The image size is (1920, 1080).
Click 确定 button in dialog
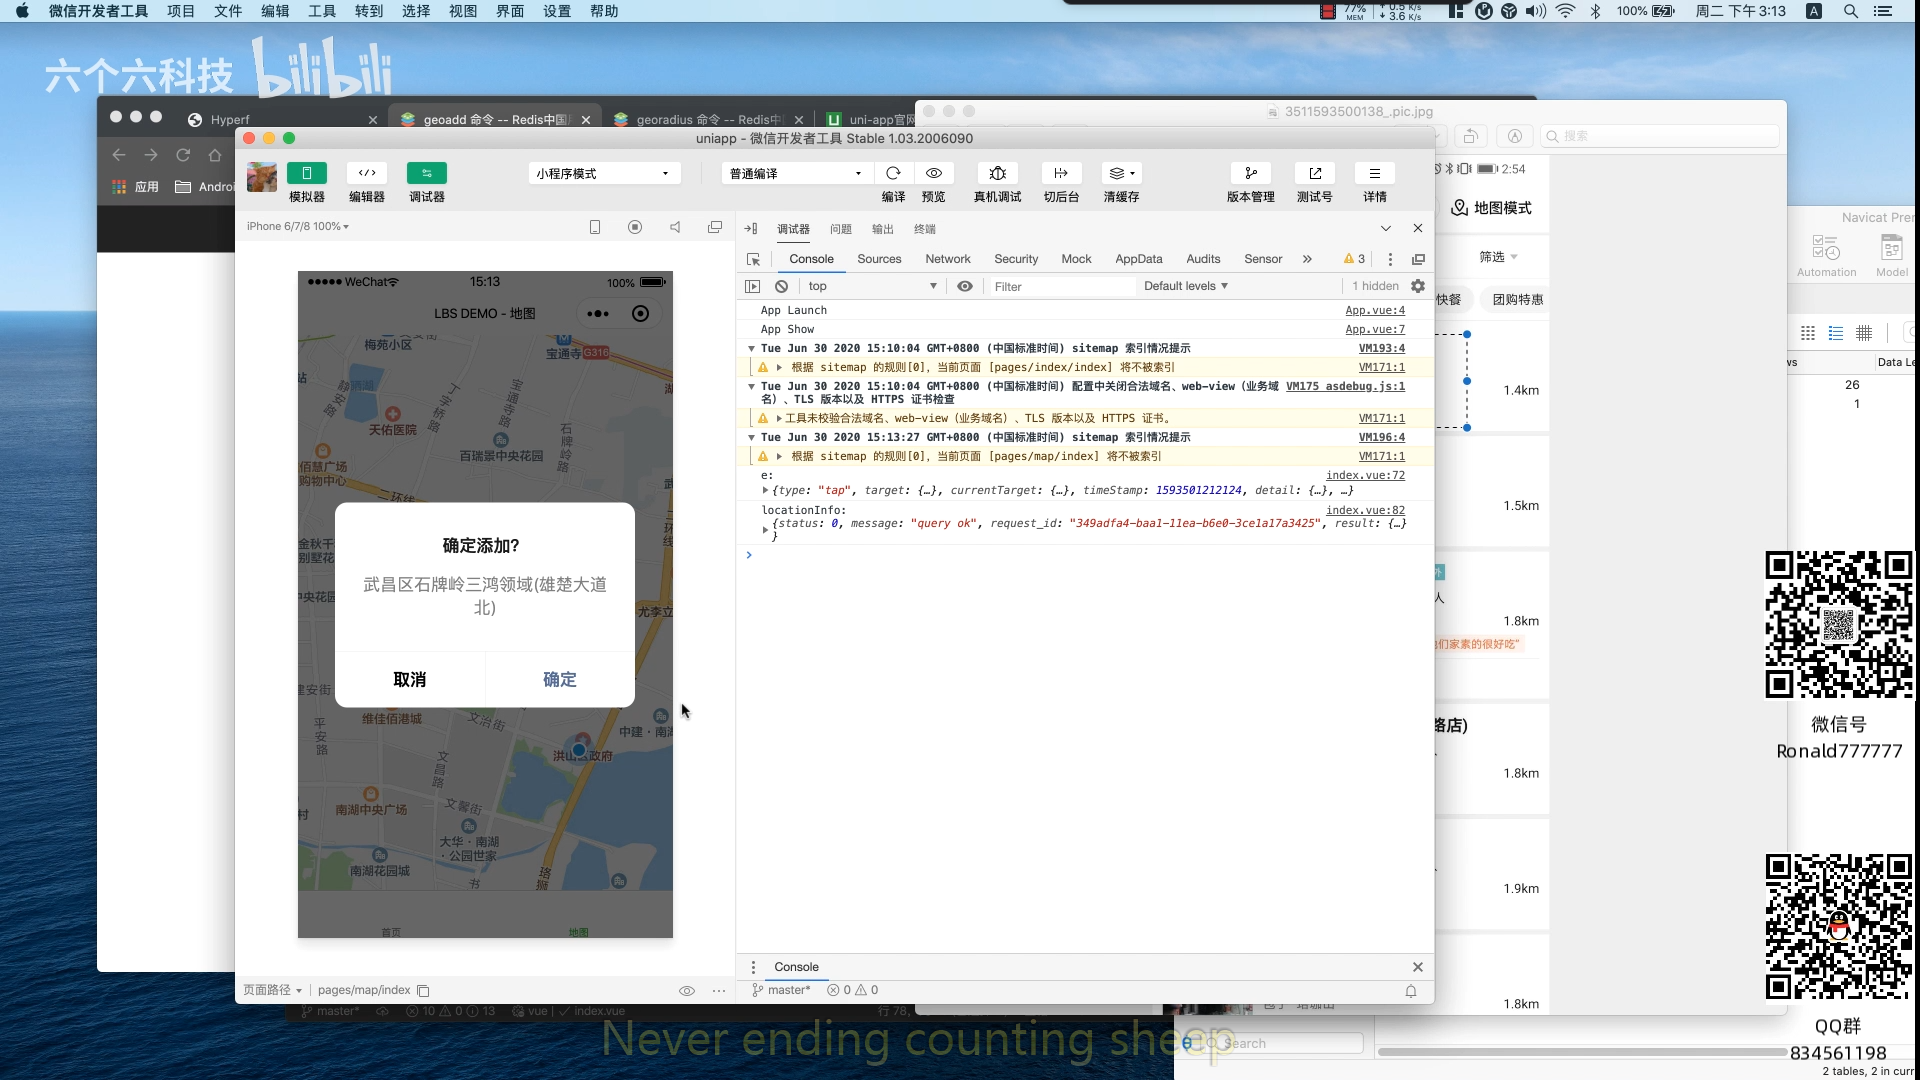point(559,679)
